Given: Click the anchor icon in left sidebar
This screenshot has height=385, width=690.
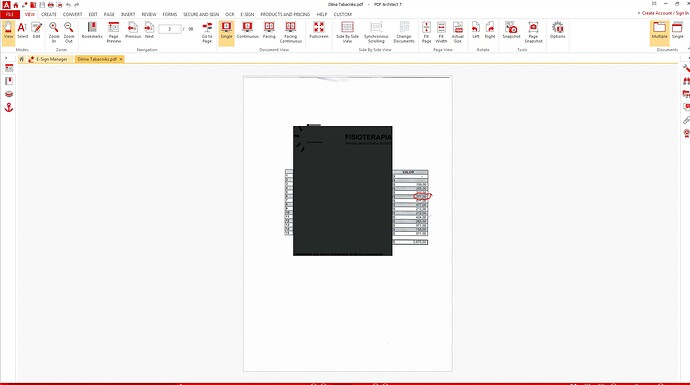Looking at the screenshot, I should point(9,107).
